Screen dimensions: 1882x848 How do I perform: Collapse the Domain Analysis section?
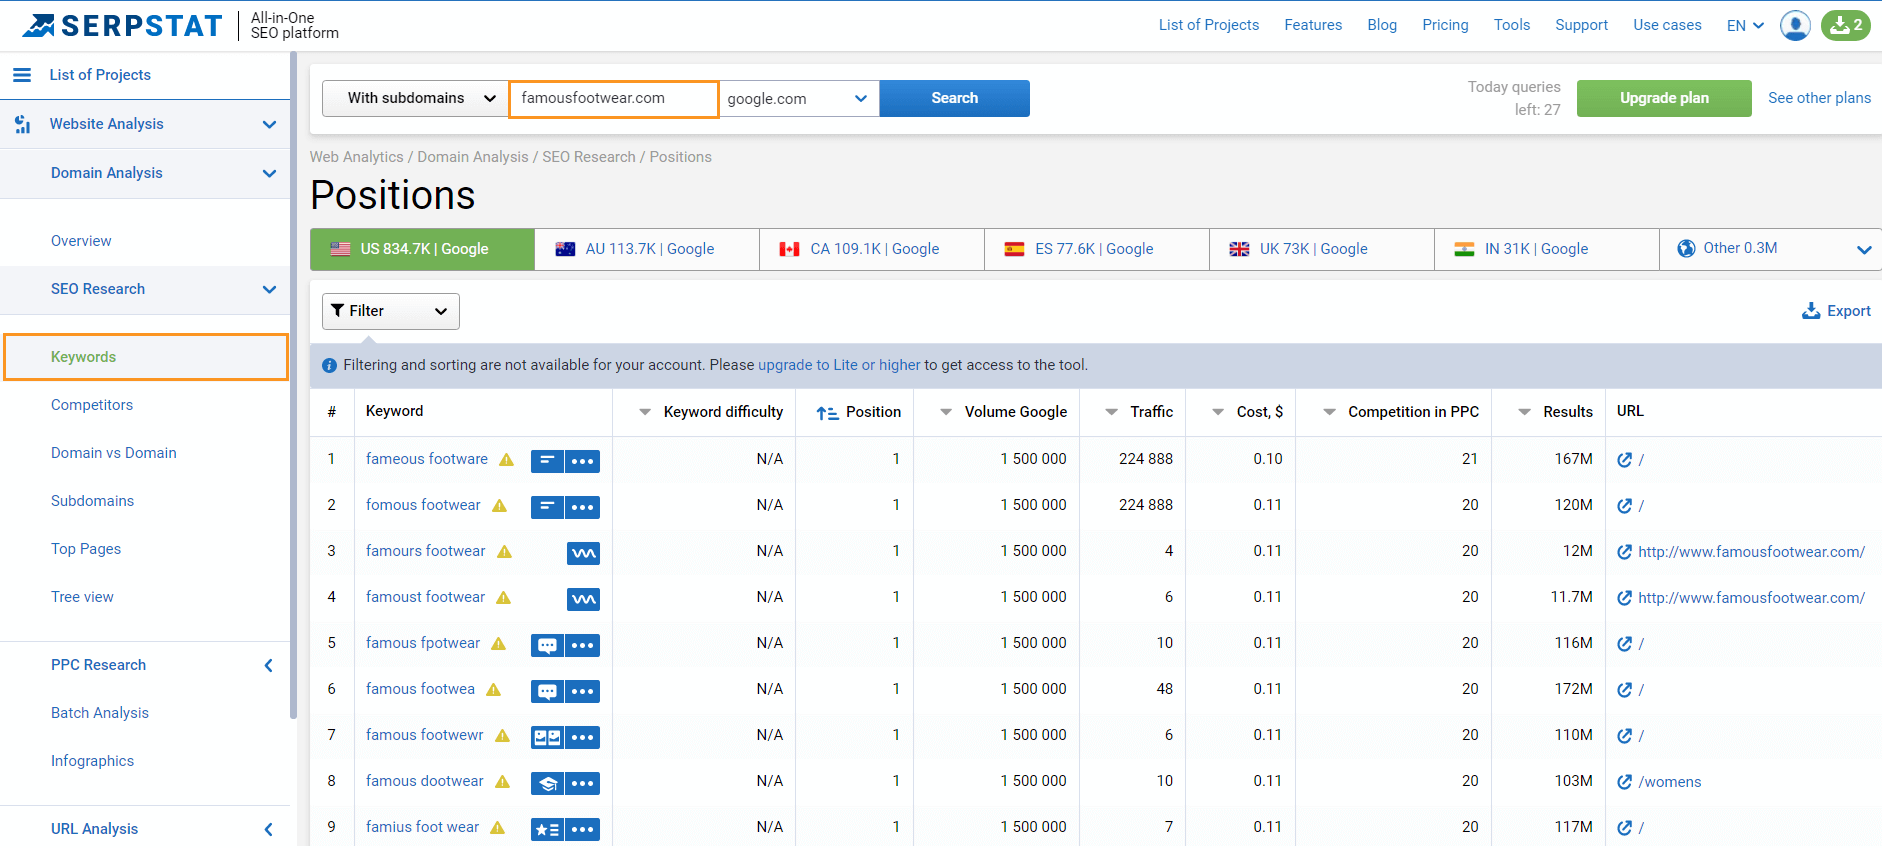(x=269, y=173)
